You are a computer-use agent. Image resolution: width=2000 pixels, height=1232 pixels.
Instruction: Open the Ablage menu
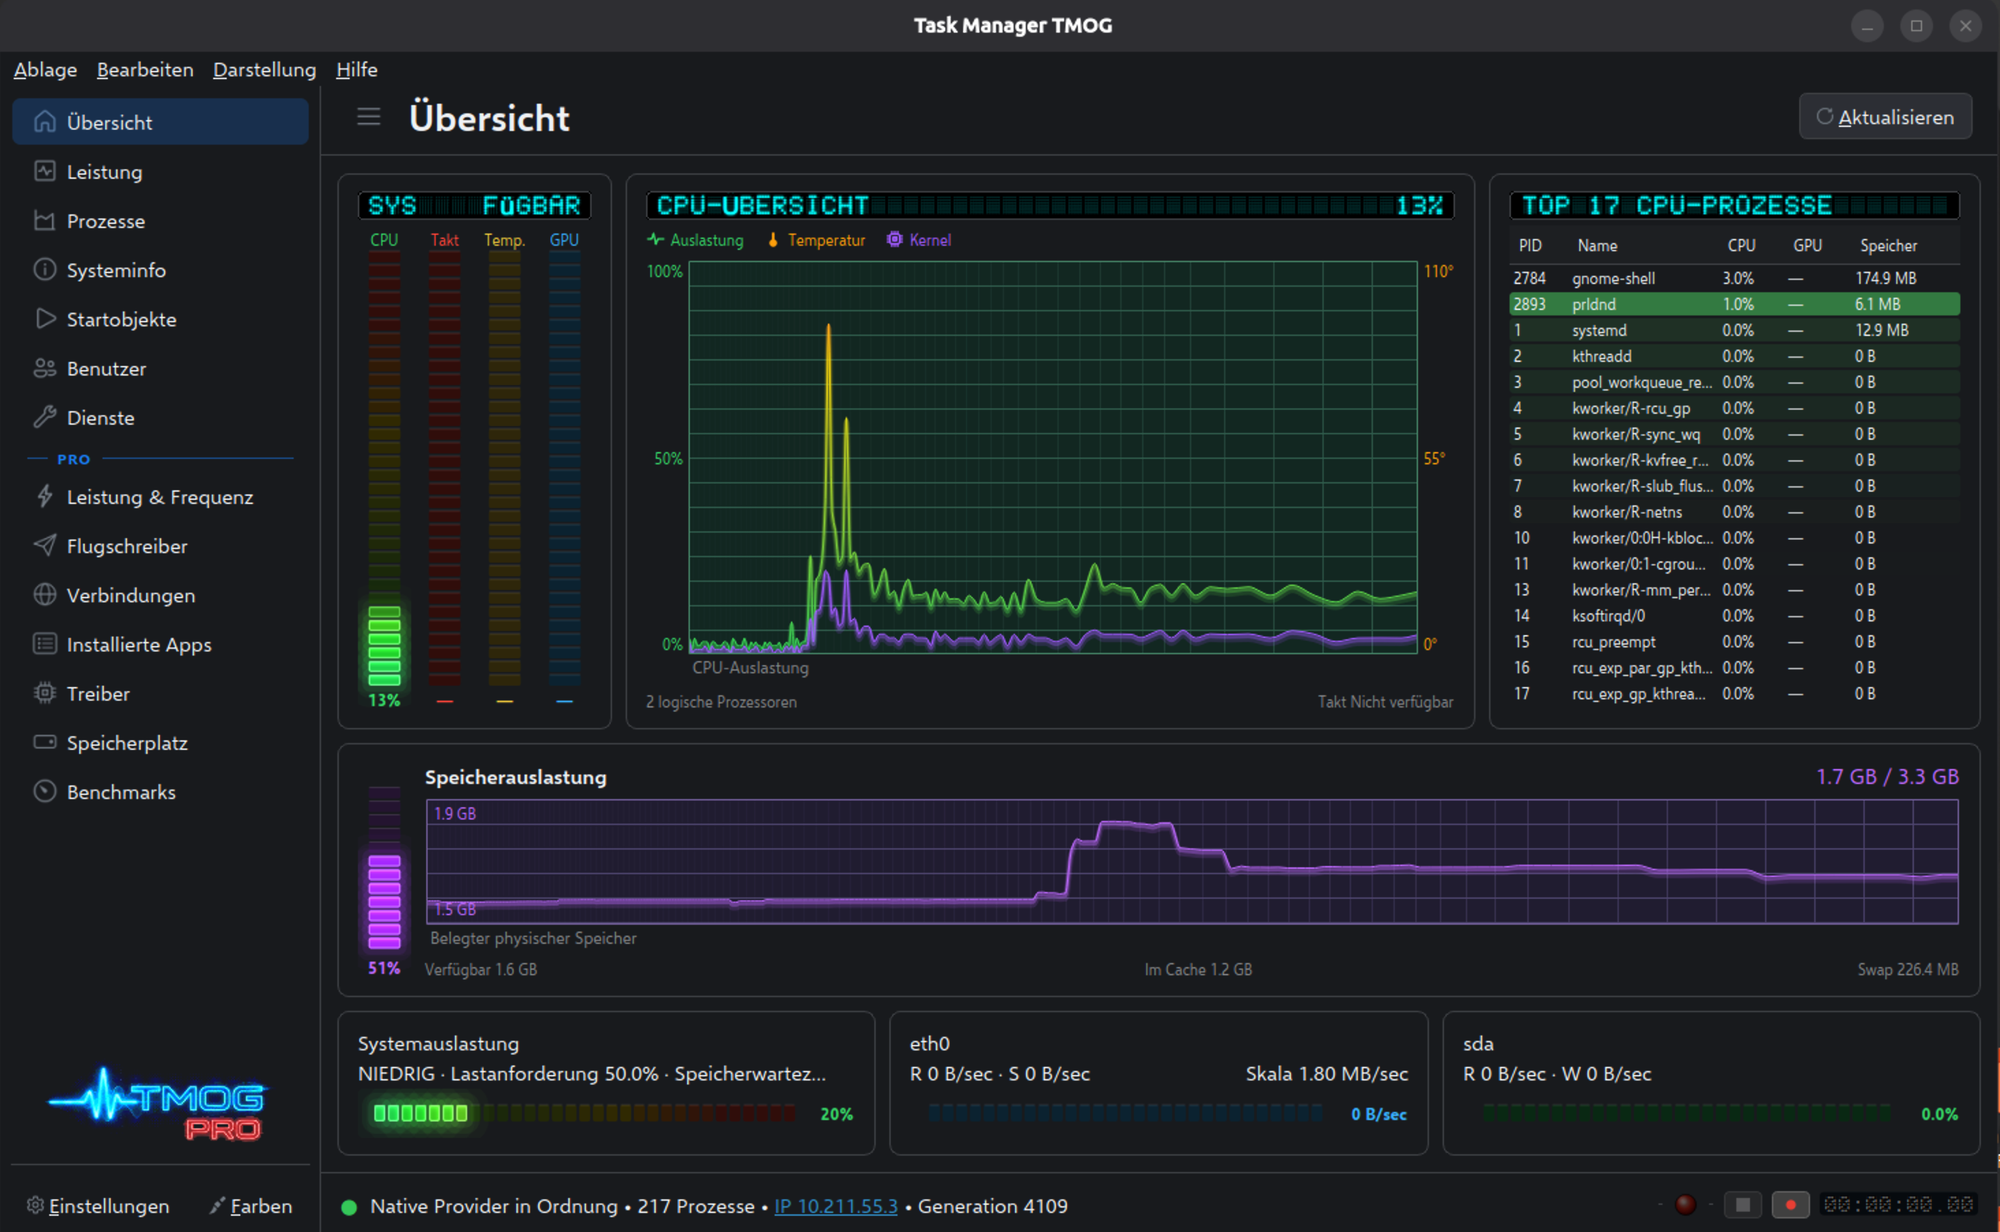click(45, 70)
